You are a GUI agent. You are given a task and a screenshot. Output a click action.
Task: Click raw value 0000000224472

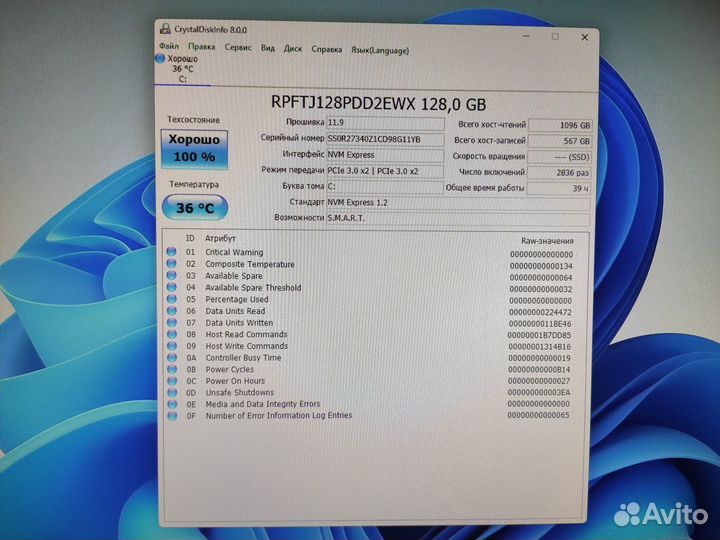(x=540, y=312)
